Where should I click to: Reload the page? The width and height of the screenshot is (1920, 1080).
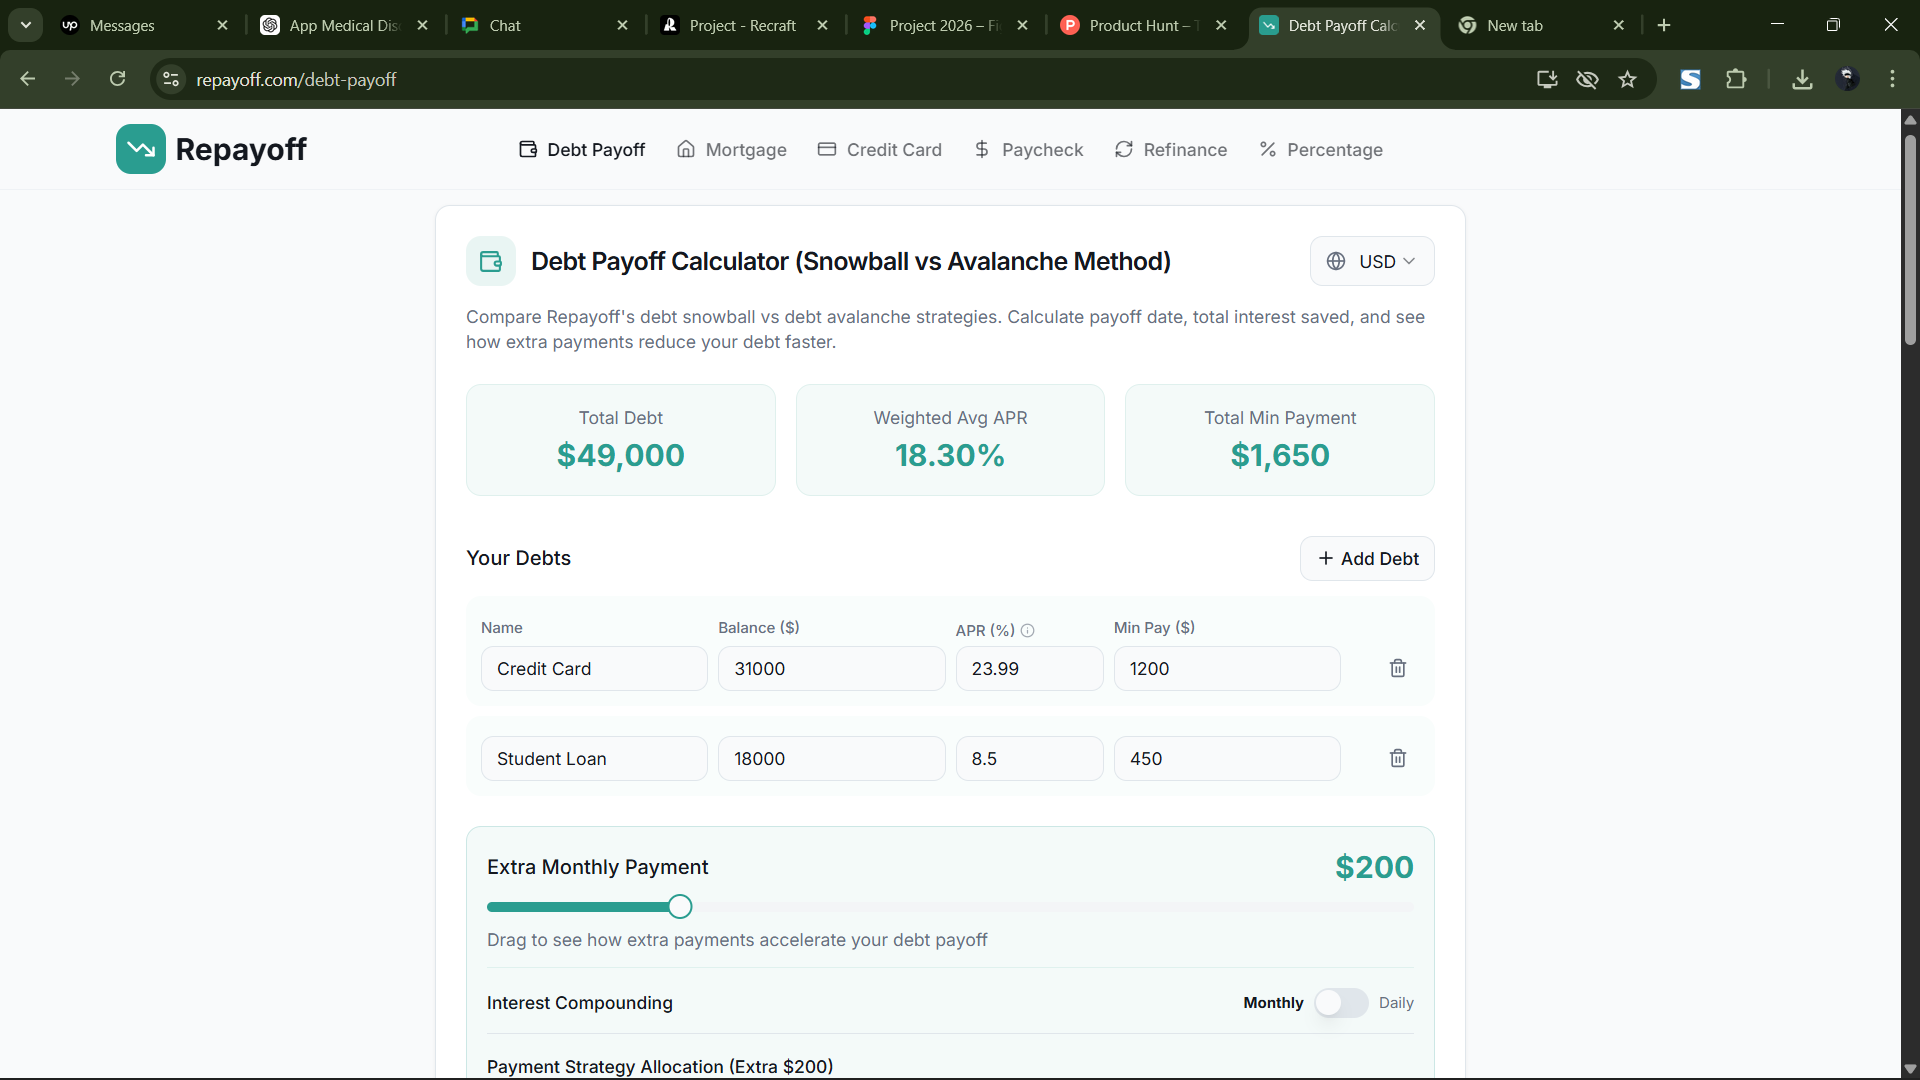point(117,79)
